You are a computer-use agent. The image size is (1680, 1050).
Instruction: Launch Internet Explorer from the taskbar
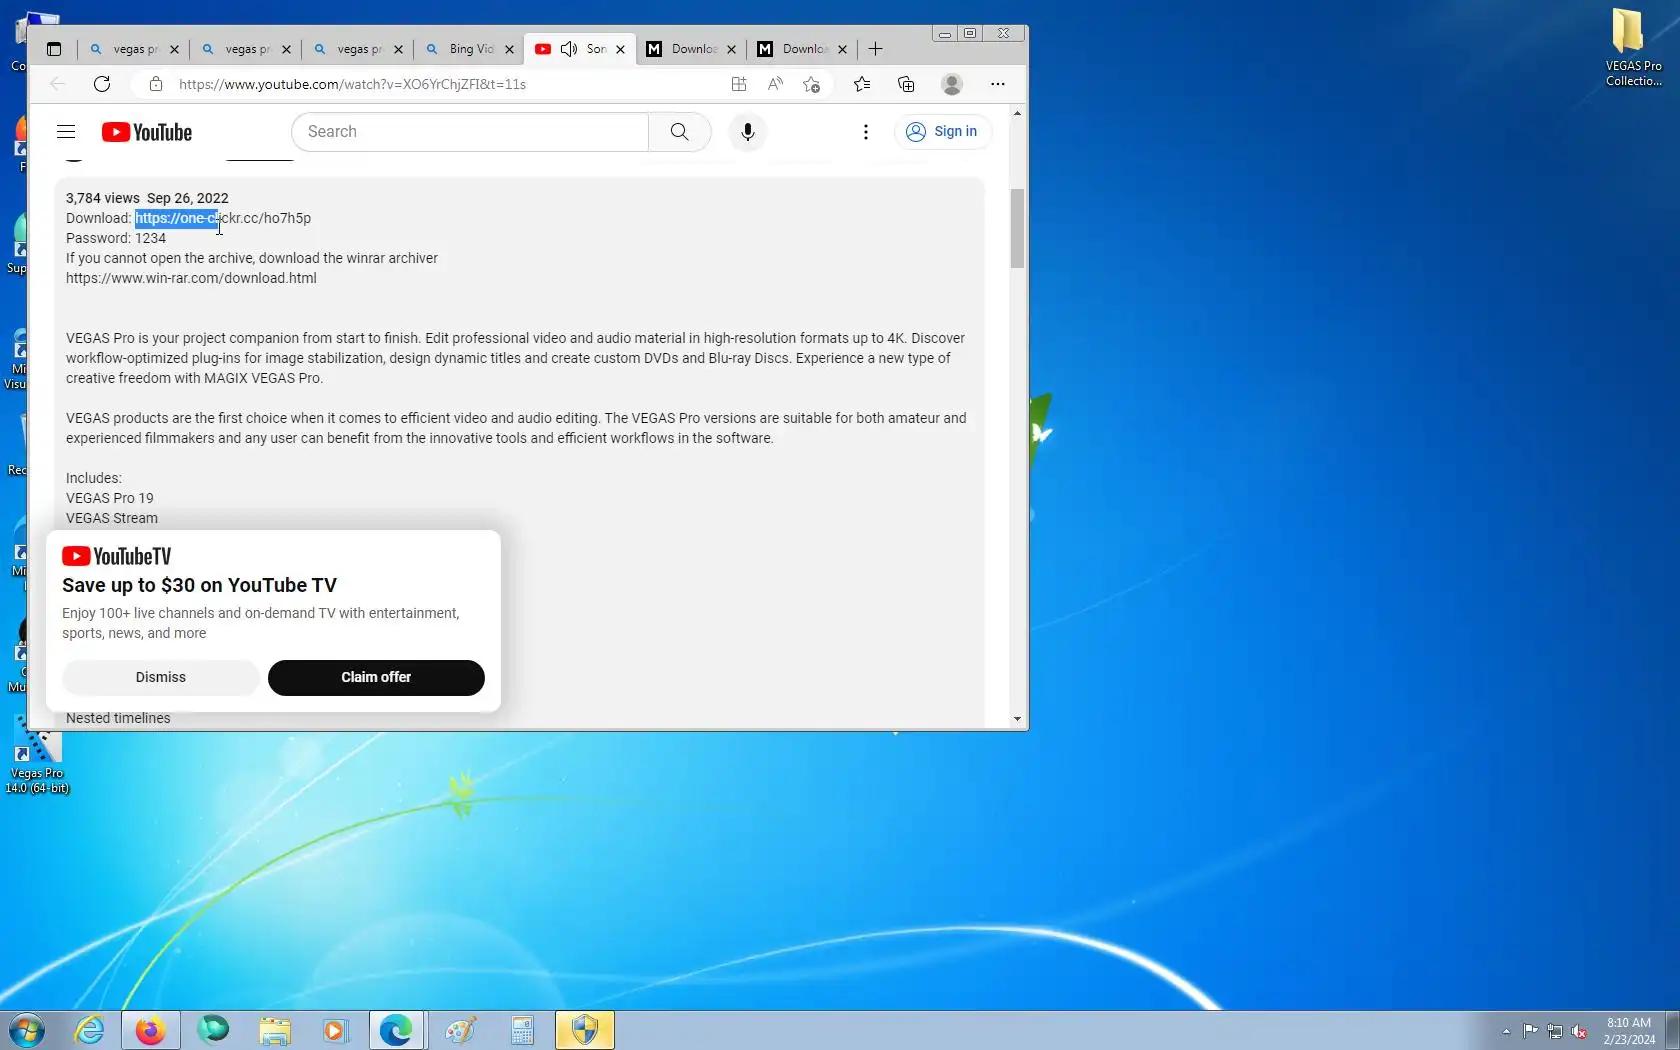[x=90, y=1030]
